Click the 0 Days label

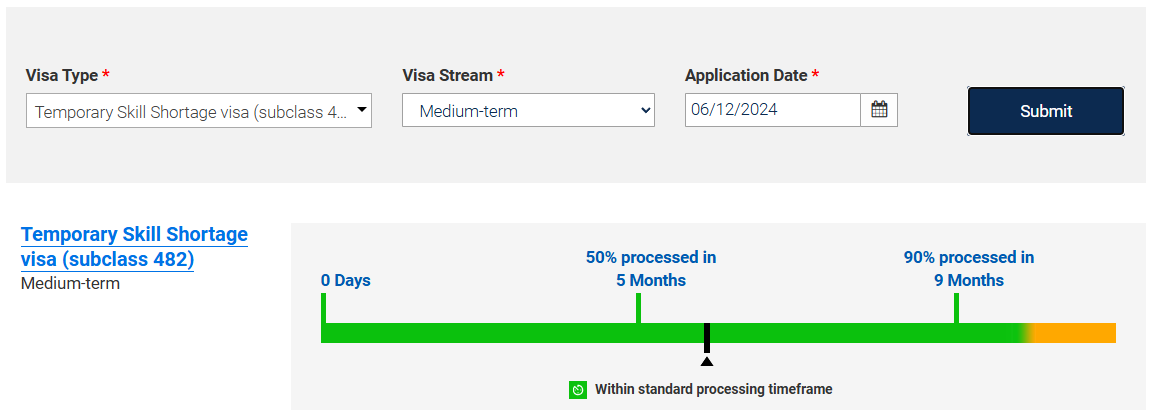click(346, 280)
